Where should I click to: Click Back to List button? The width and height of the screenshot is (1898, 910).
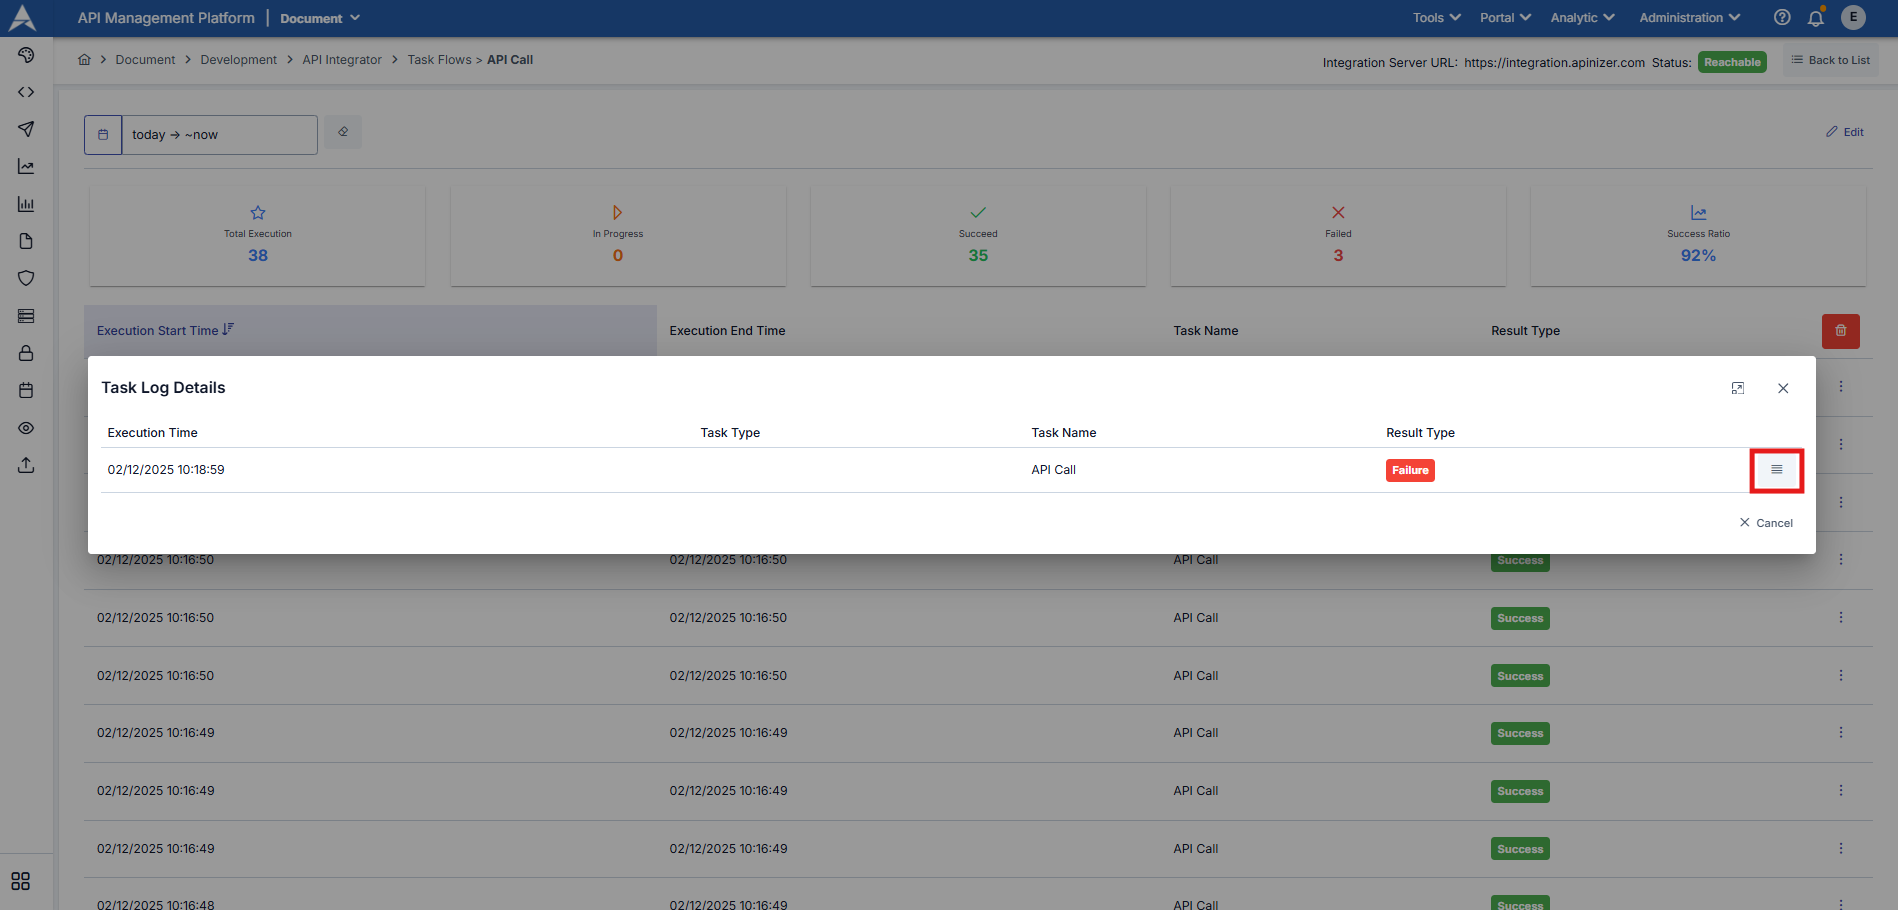pos(1830,60)
